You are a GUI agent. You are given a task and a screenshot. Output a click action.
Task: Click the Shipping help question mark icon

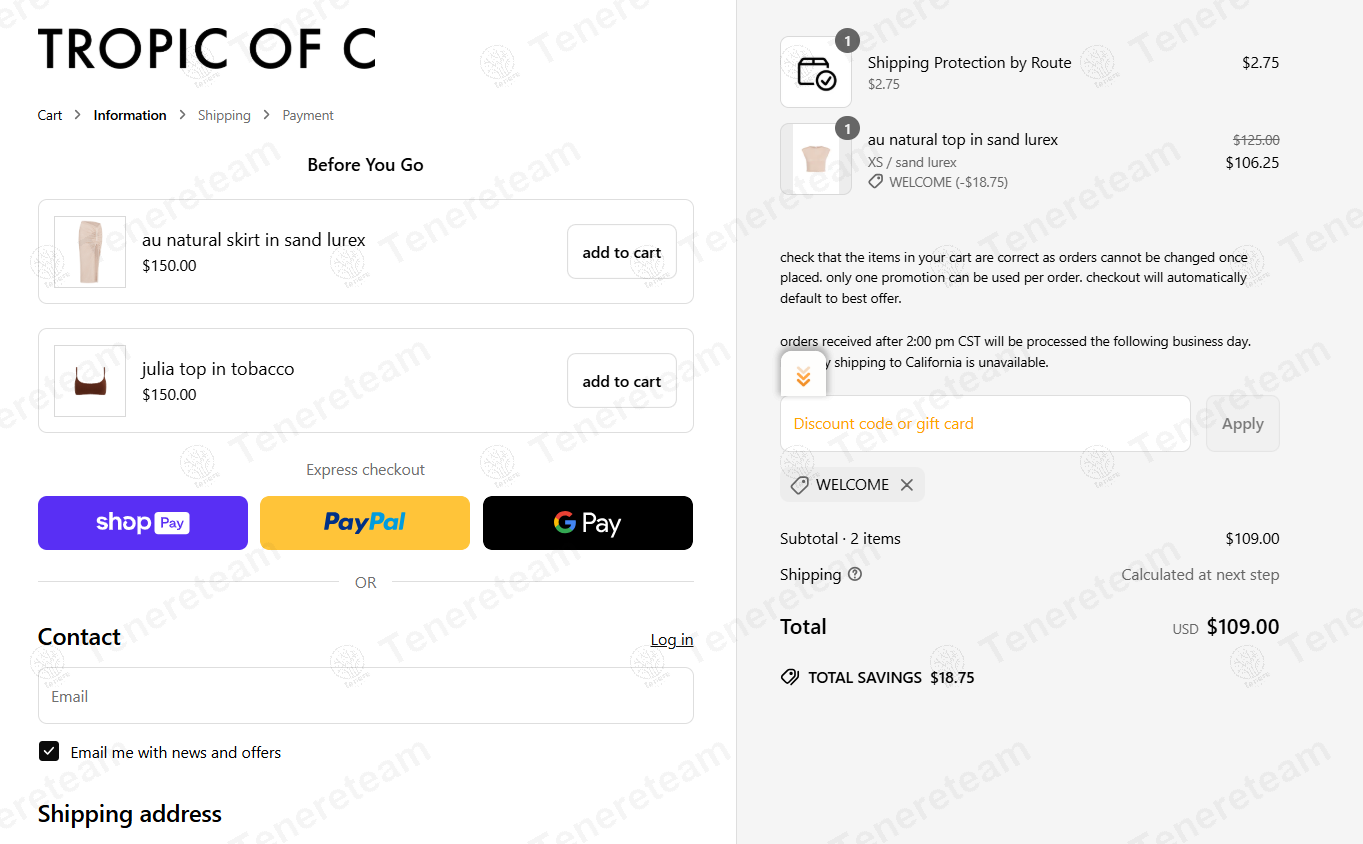tap(855, 575)
